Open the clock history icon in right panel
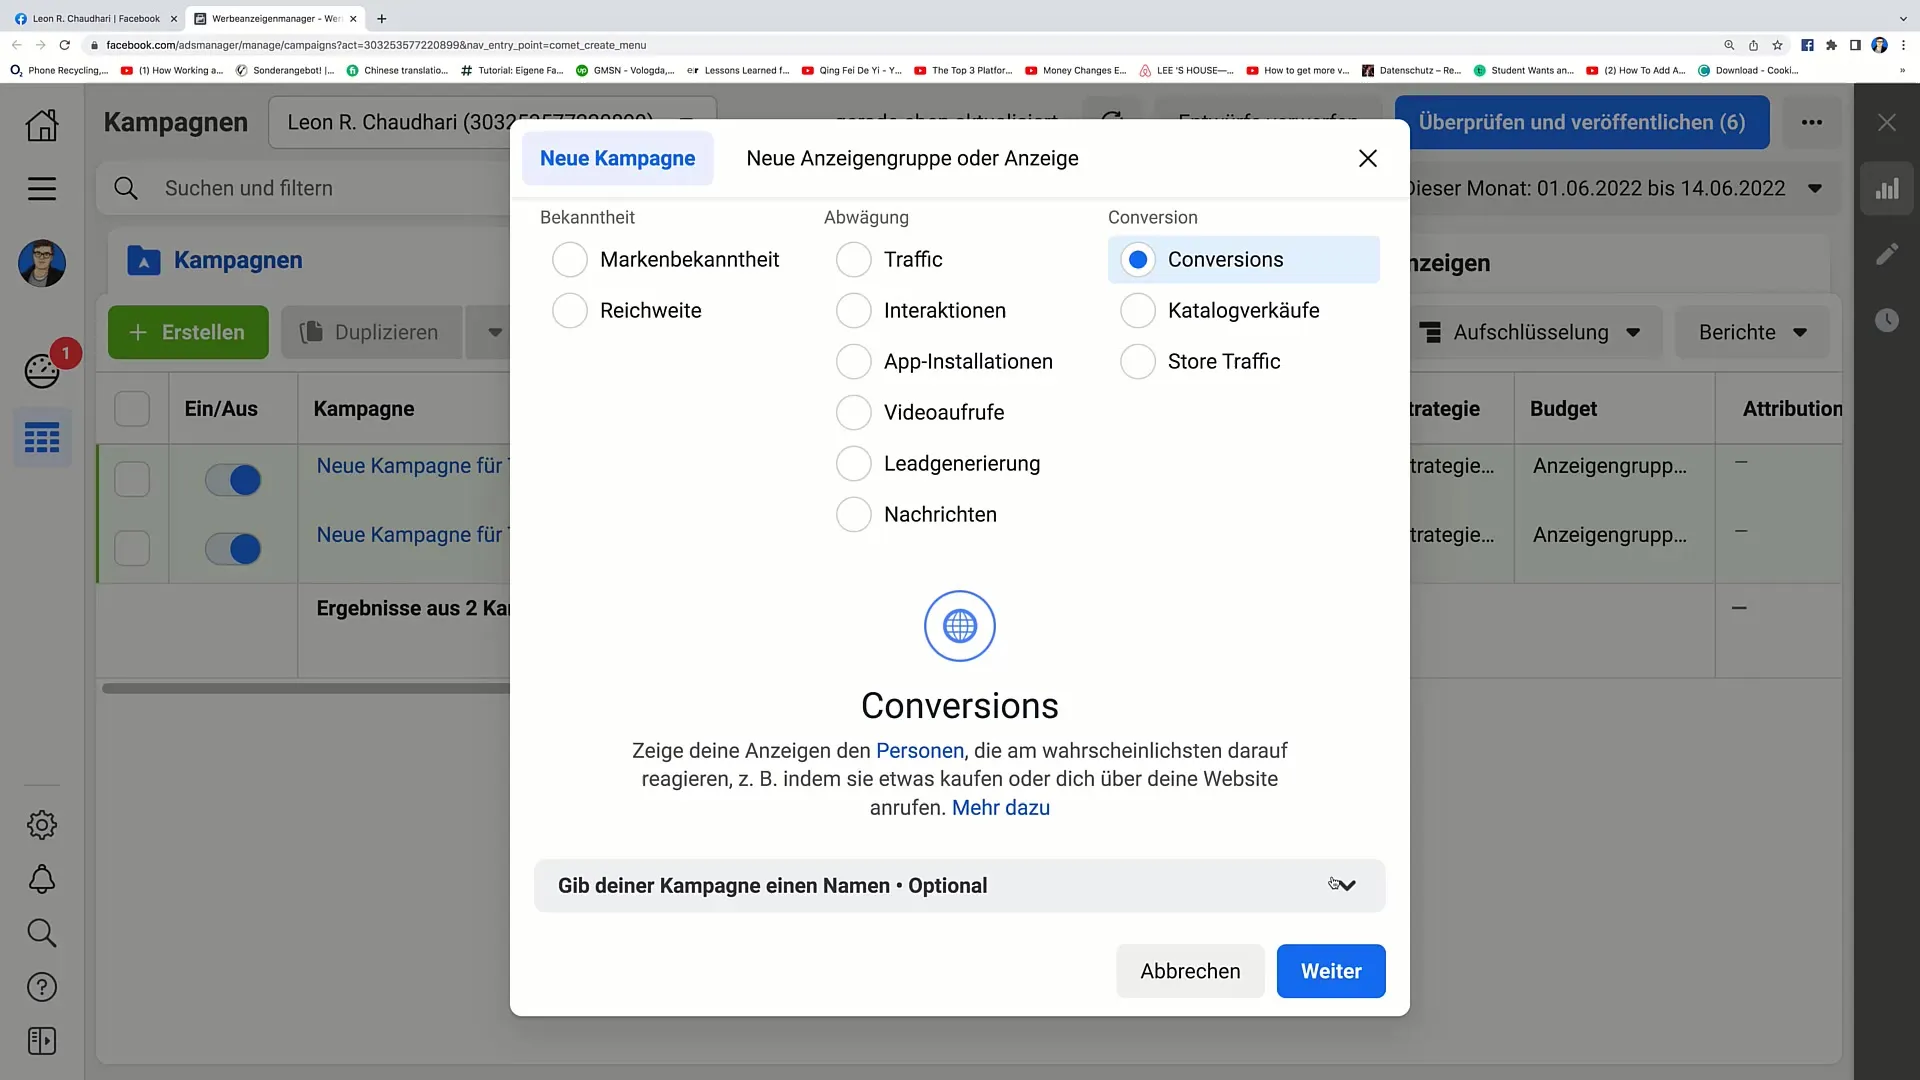 [1887, 320]
